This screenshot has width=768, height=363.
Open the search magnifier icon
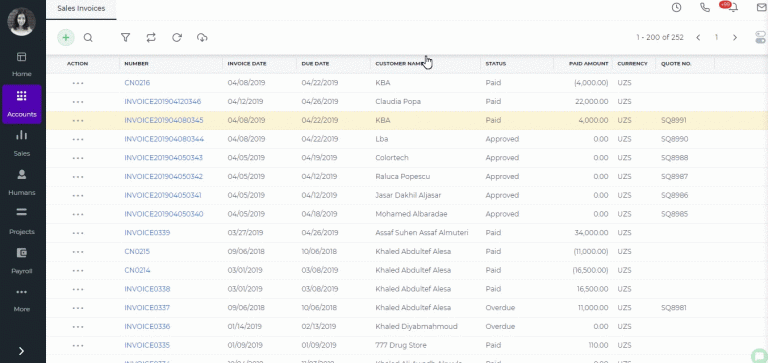pyautogui.click(x=88, y=38)
